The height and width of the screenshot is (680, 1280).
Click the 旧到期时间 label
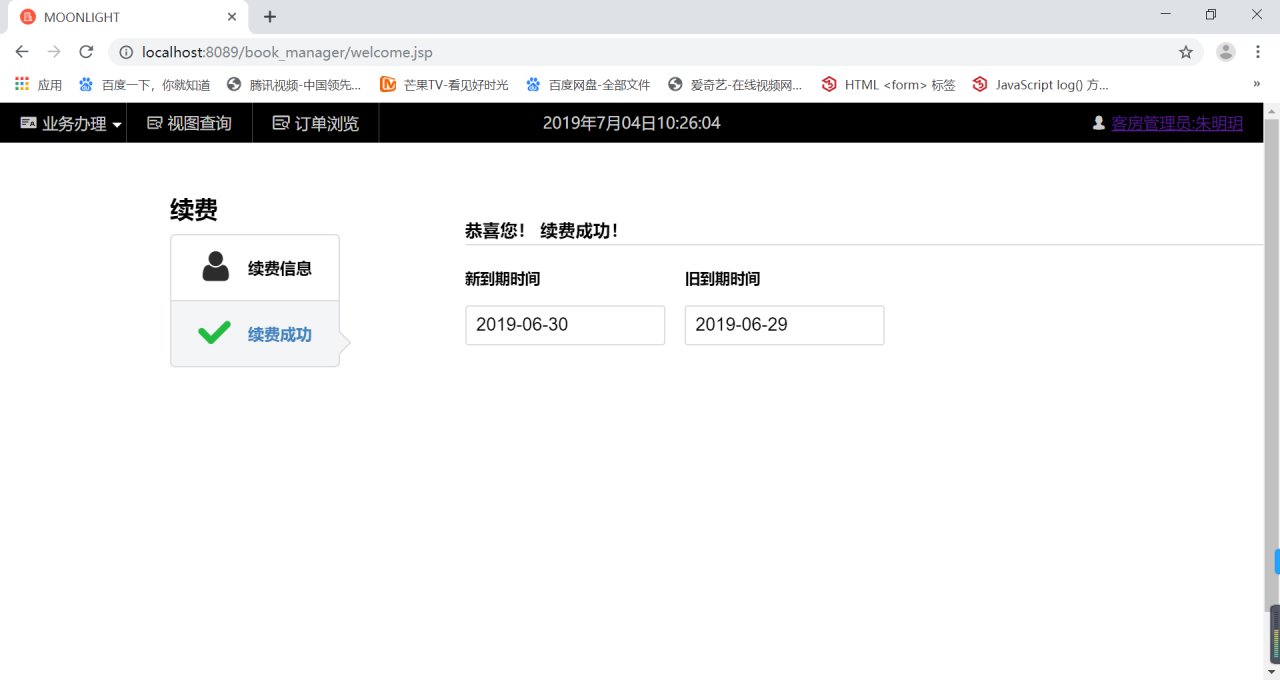coord(722,279)
